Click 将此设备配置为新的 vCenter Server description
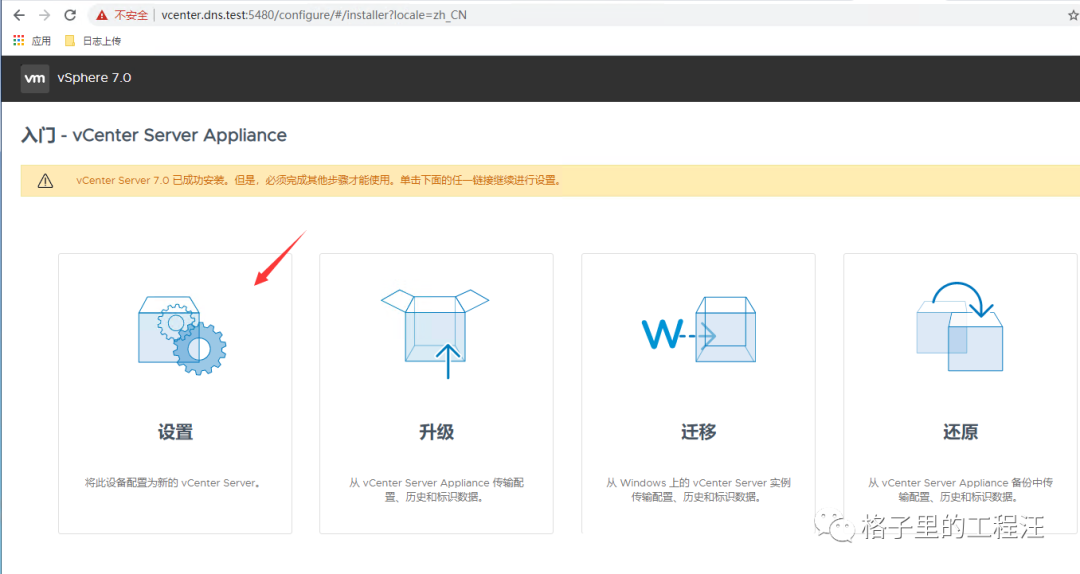Screen dimensions: 1080x574 tap(174, 483)
